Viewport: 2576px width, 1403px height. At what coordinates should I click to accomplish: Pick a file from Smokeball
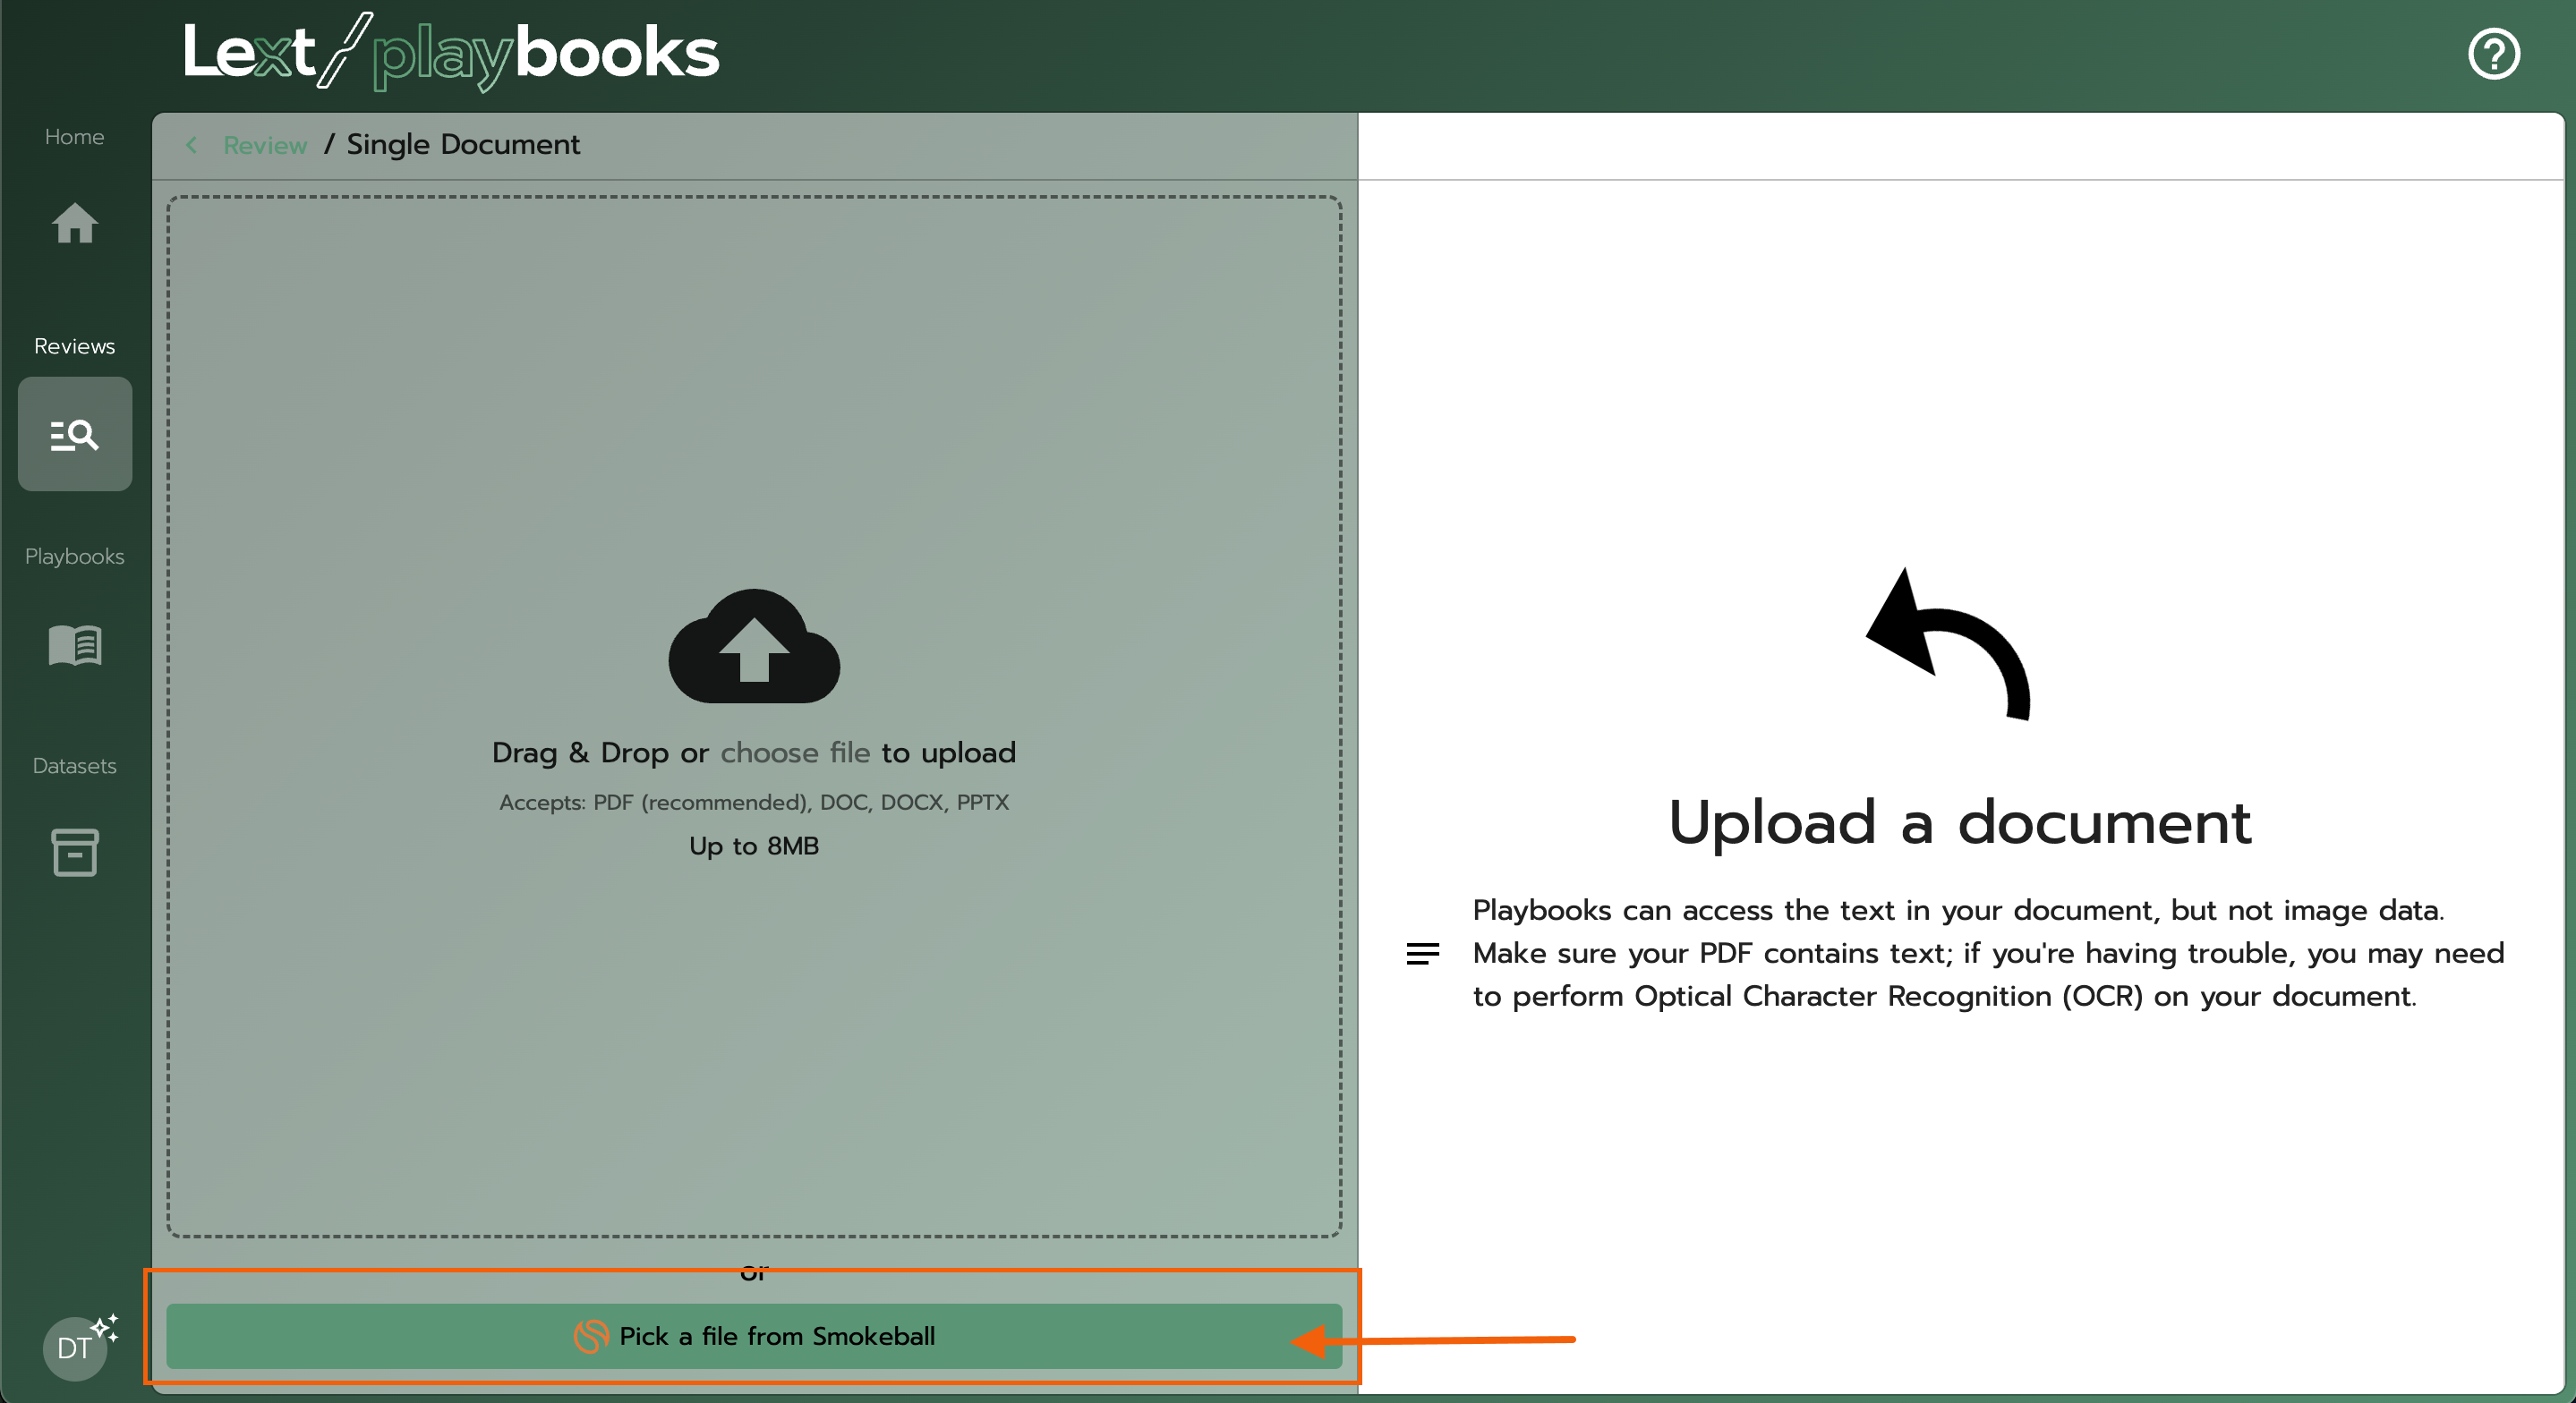754,1336
